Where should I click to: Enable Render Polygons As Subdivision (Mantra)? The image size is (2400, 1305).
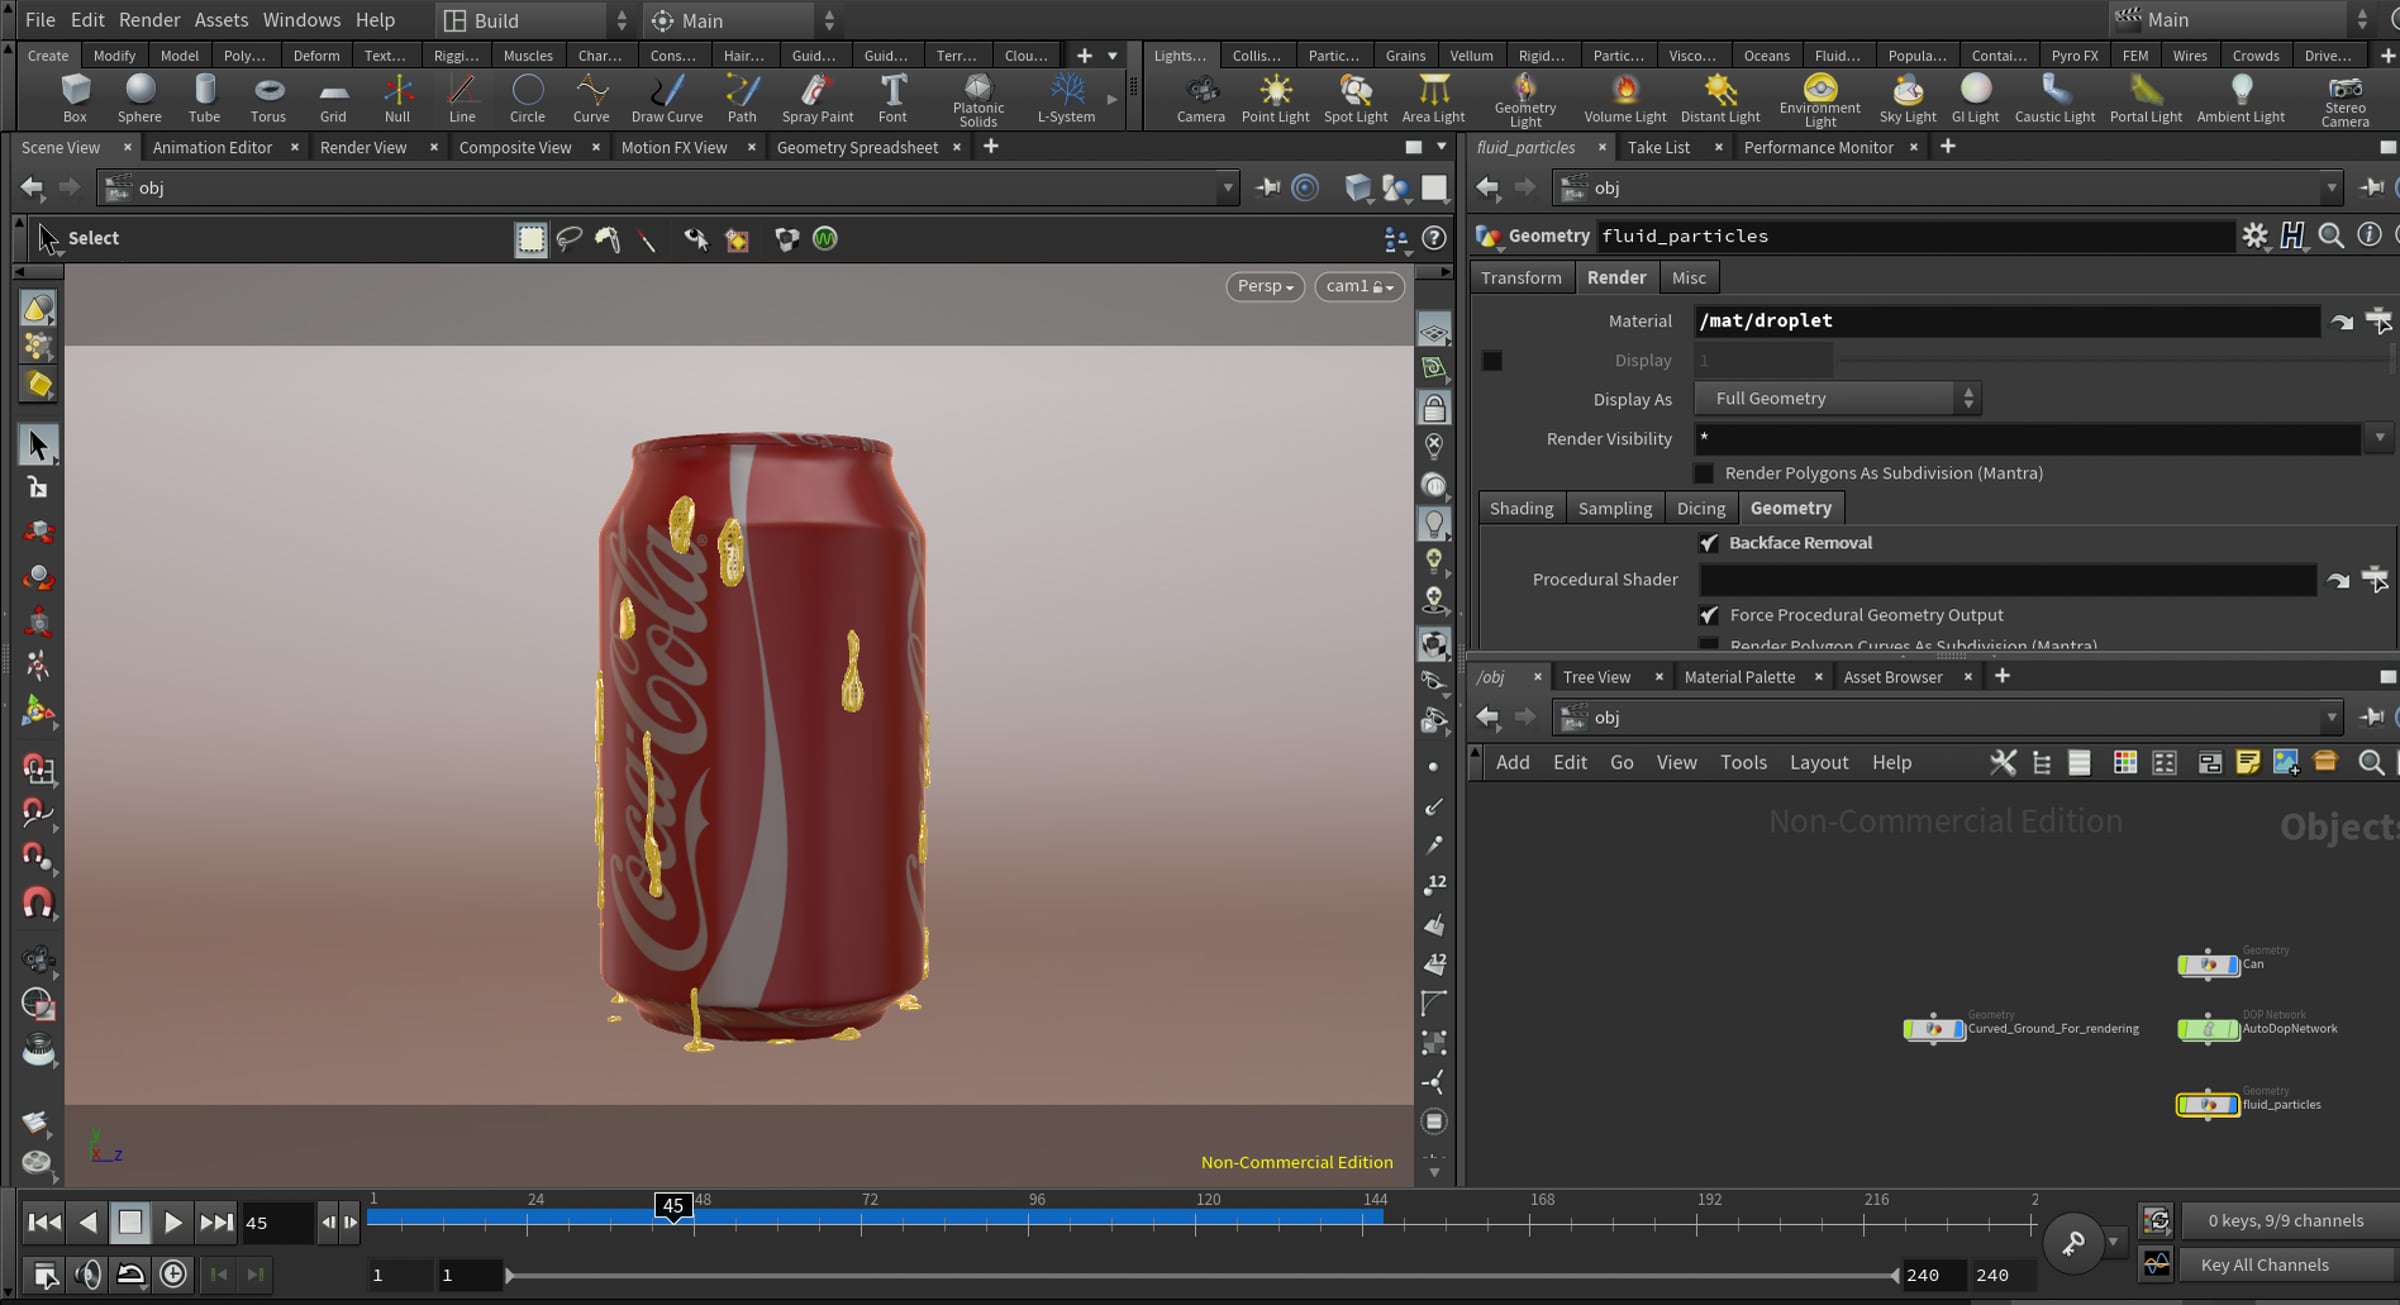(x=1704, y=473)
